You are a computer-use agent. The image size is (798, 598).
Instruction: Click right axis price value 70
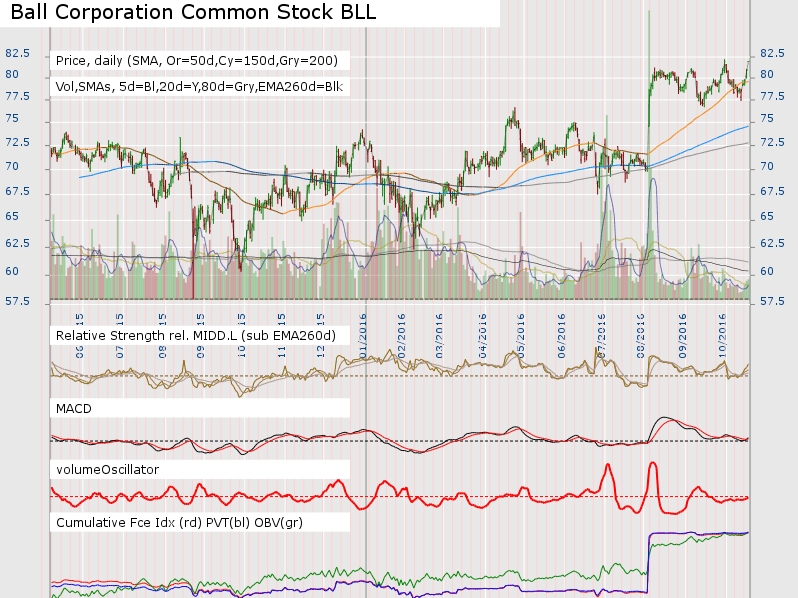(x=767, y=166)
